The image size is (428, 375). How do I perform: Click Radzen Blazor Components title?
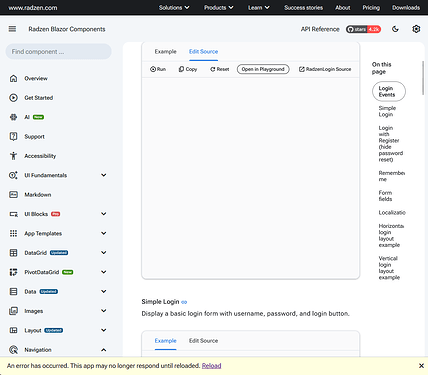67,29
